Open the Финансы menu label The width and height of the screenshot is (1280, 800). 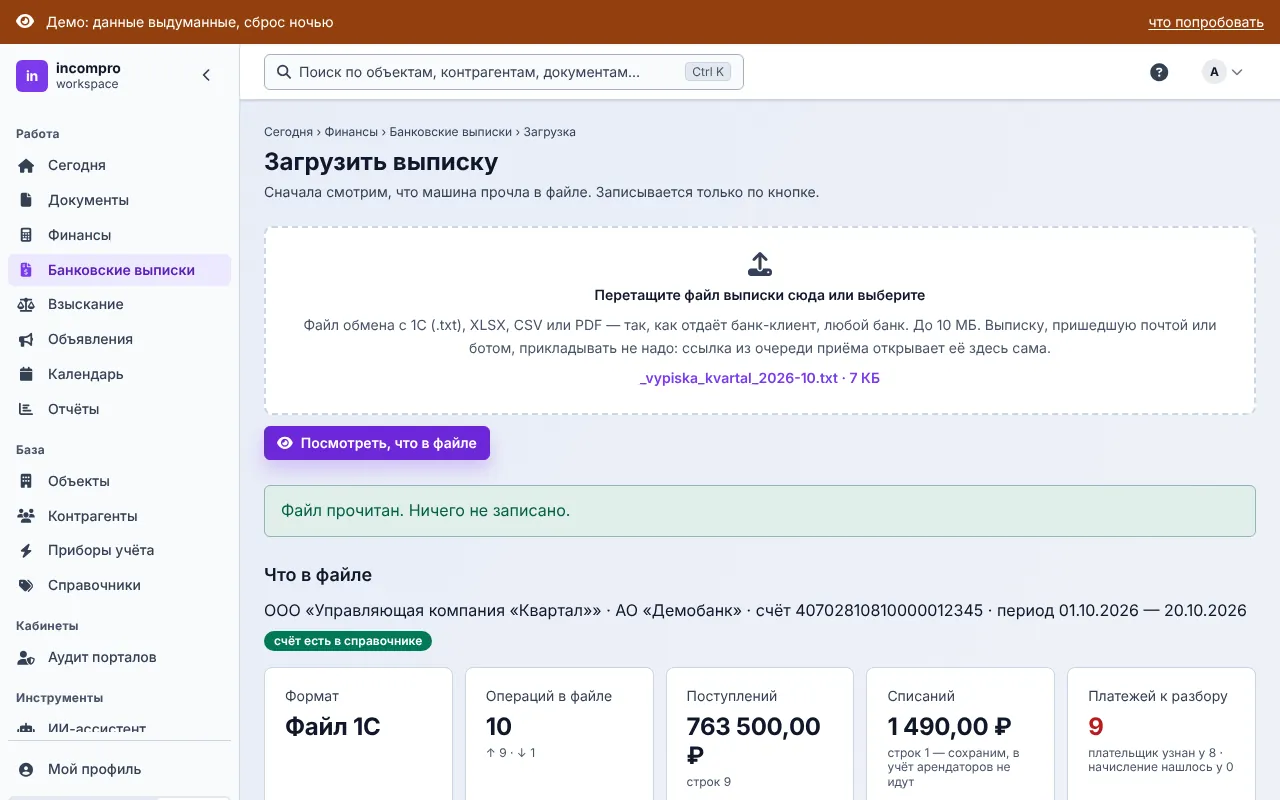coord(79,235)
